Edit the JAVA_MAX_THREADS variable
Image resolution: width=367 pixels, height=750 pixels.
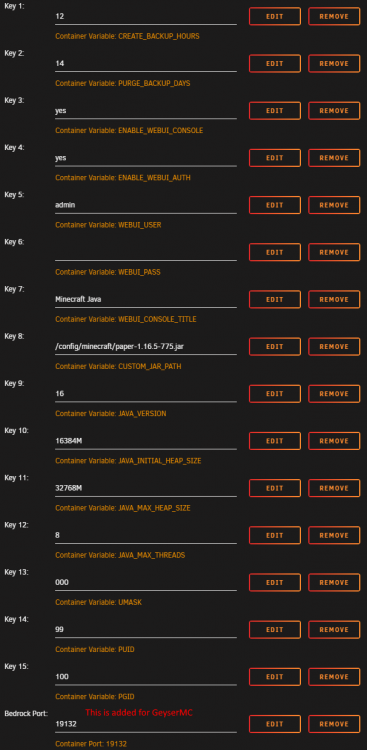click(x=275, y=535)
